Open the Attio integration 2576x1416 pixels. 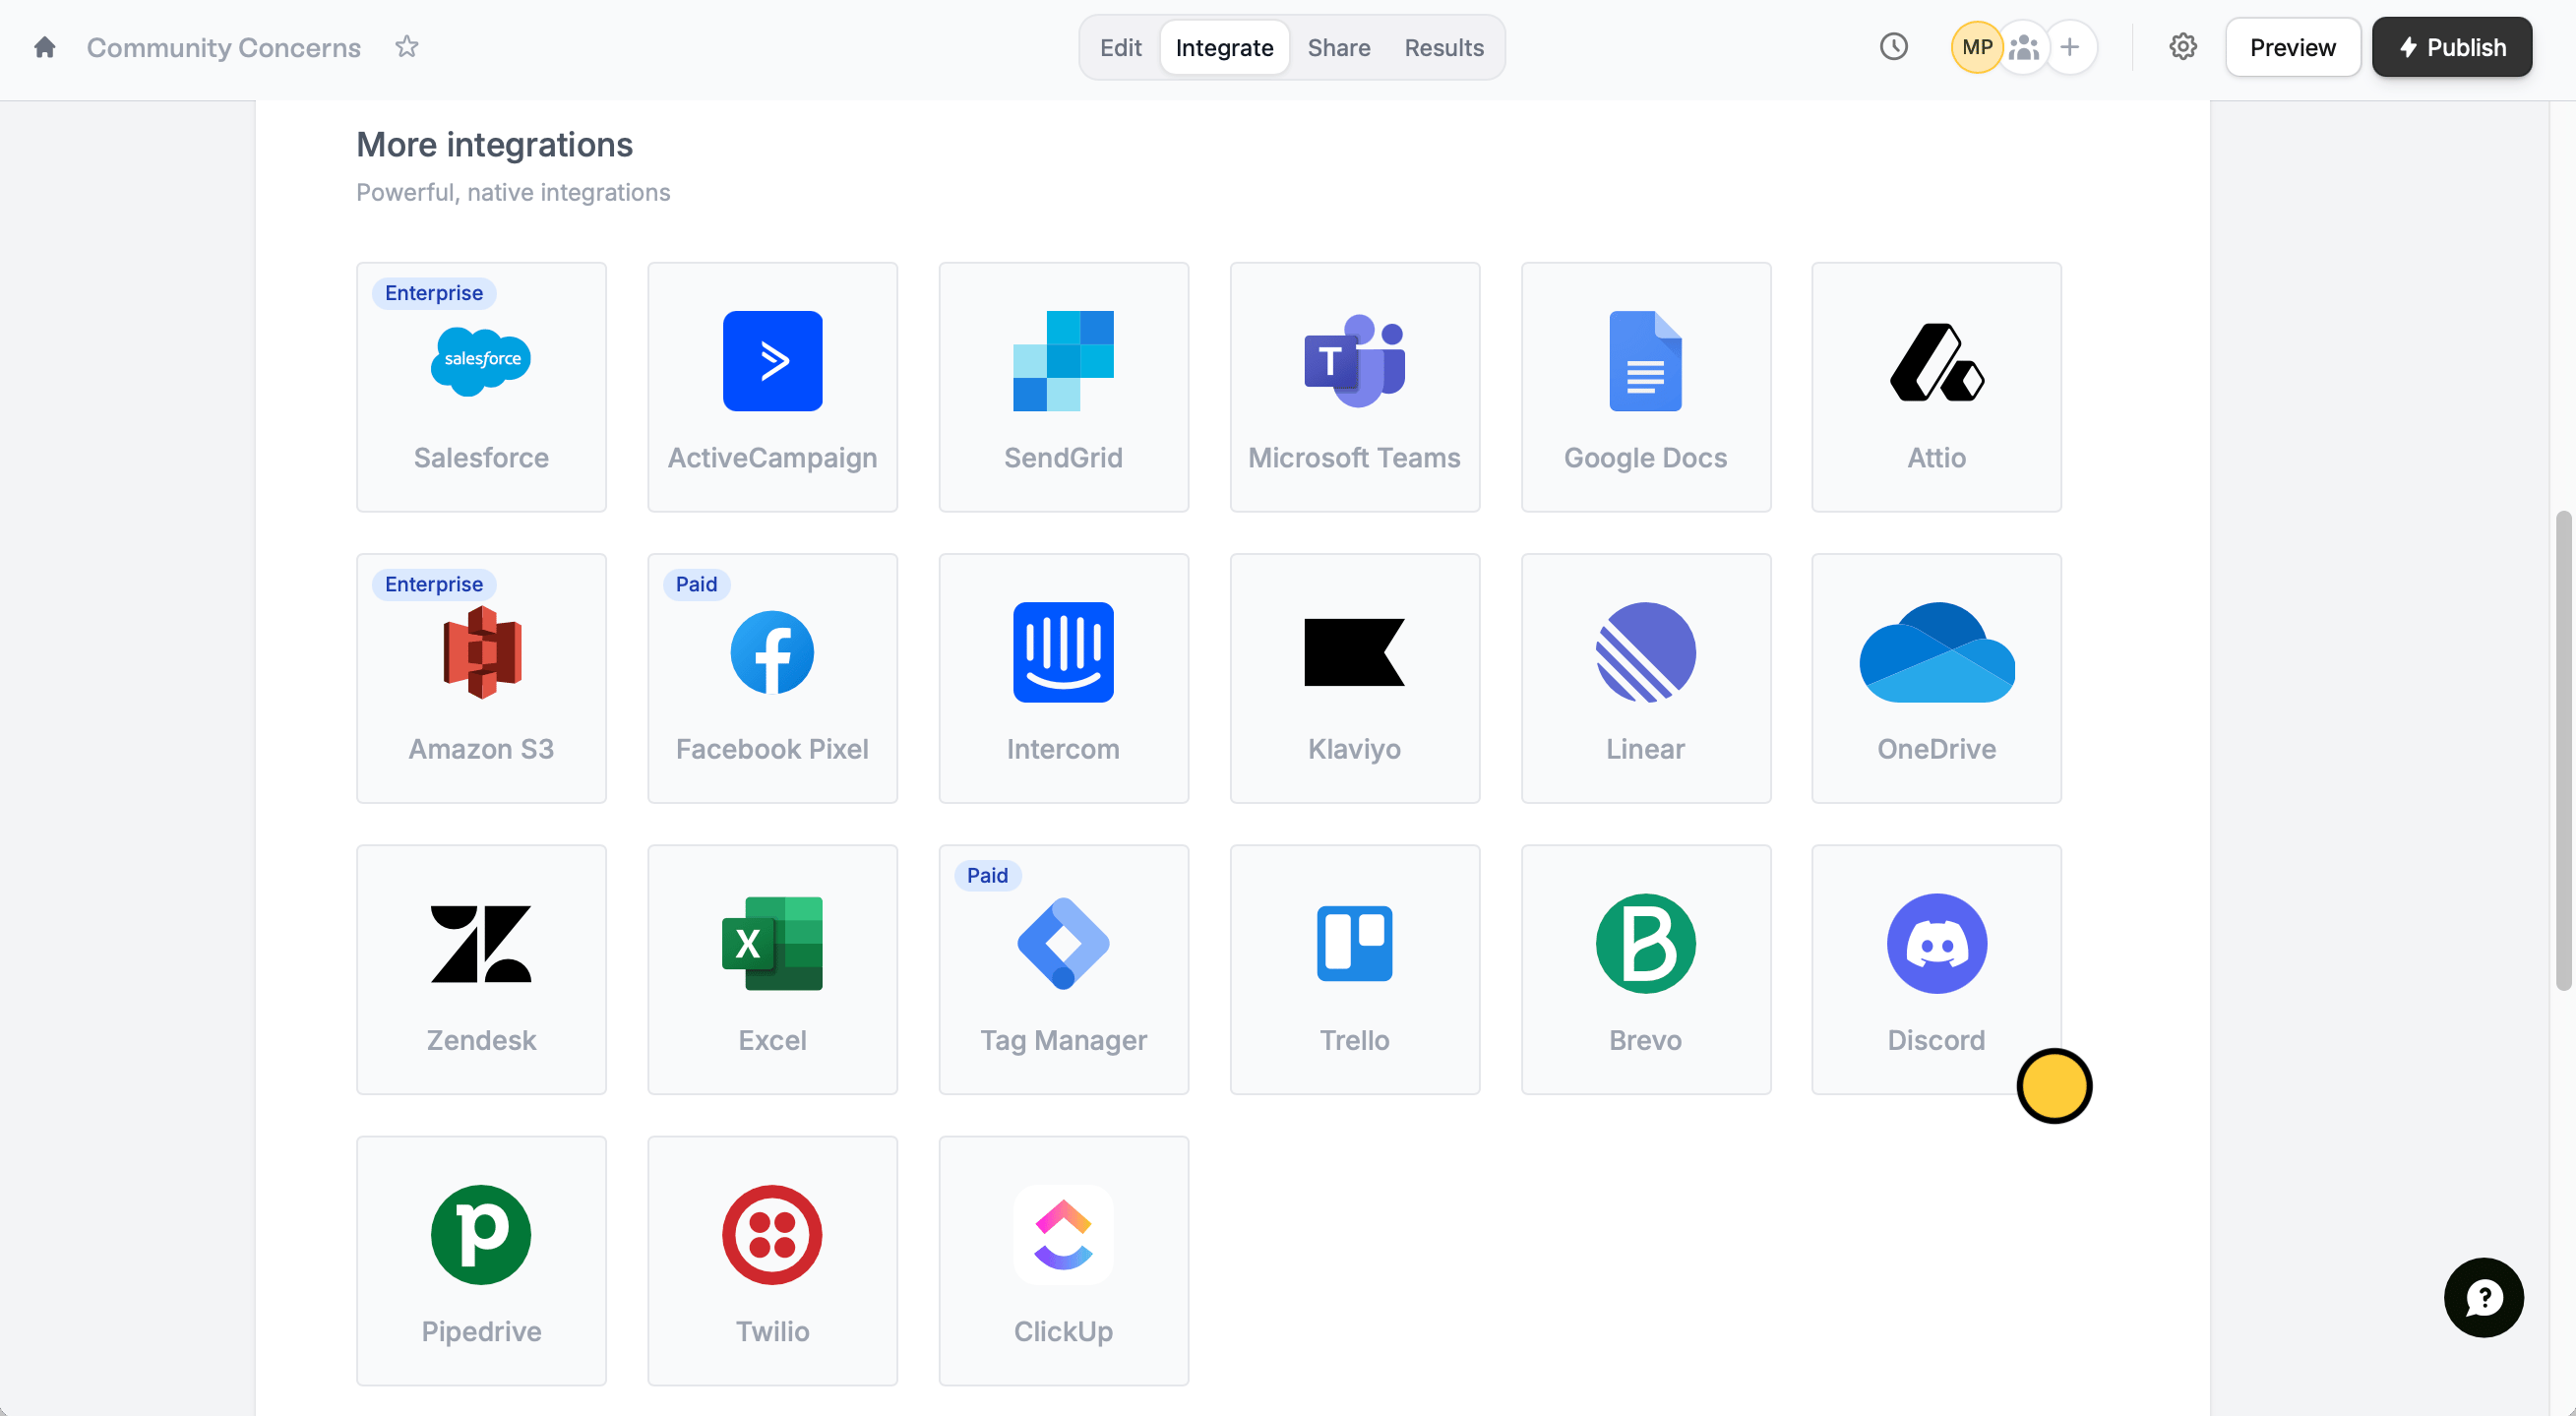[1936, 387]
